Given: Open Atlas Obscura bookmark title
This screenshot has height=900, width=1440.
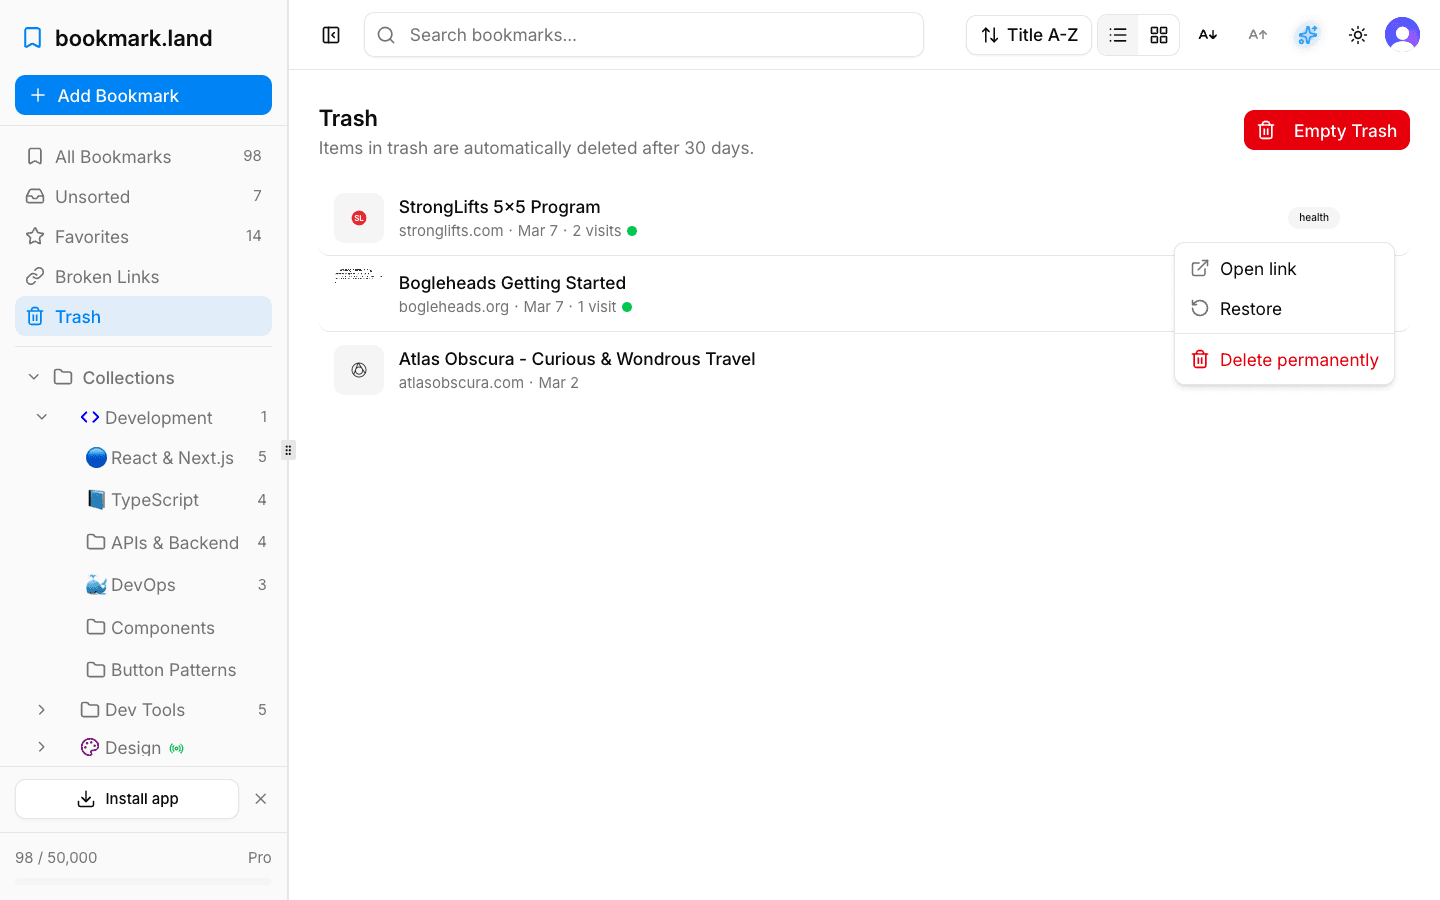Looking at the screenshot, I should click(577, 358).
